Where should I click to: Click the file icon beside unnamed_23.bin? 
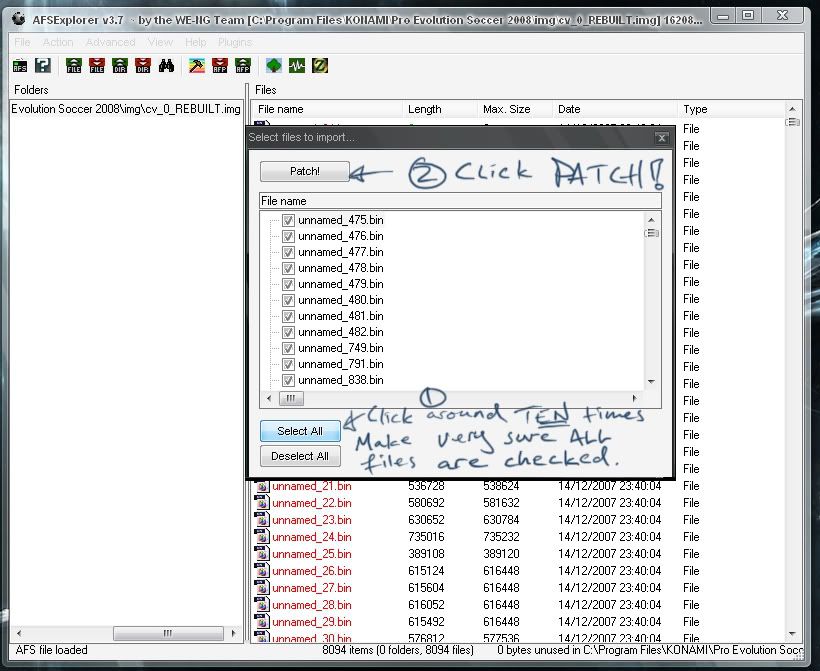coord(262,520)
